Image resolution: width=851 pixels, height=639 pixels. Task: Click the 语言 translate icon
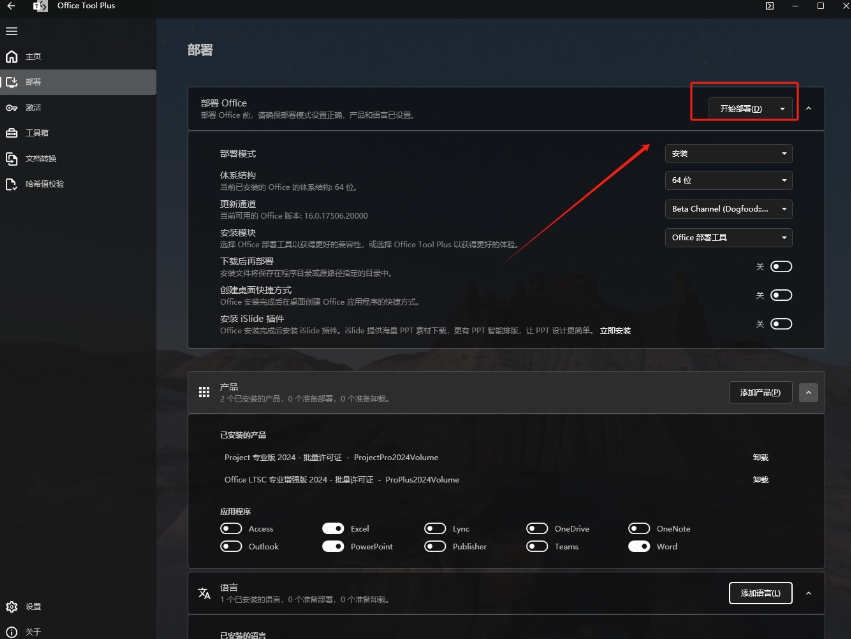204,593
